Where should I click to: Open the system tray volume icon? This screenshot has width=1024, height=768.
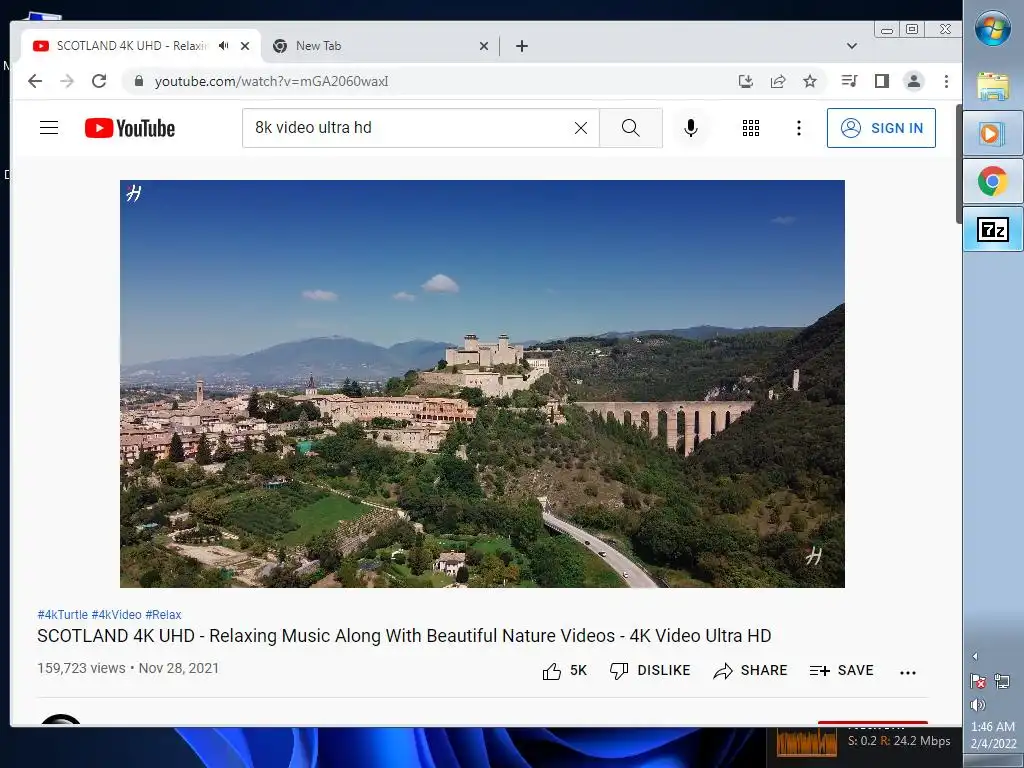(x=978, y=705)
